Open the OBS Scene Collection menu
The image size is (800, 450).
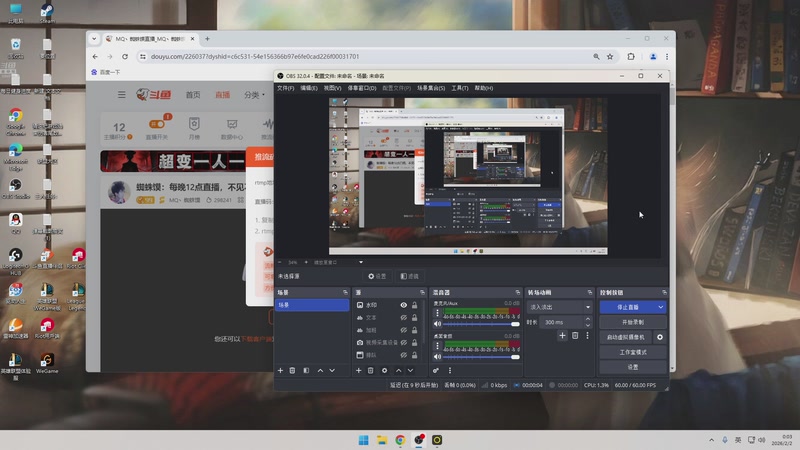(x=431, y=88)
